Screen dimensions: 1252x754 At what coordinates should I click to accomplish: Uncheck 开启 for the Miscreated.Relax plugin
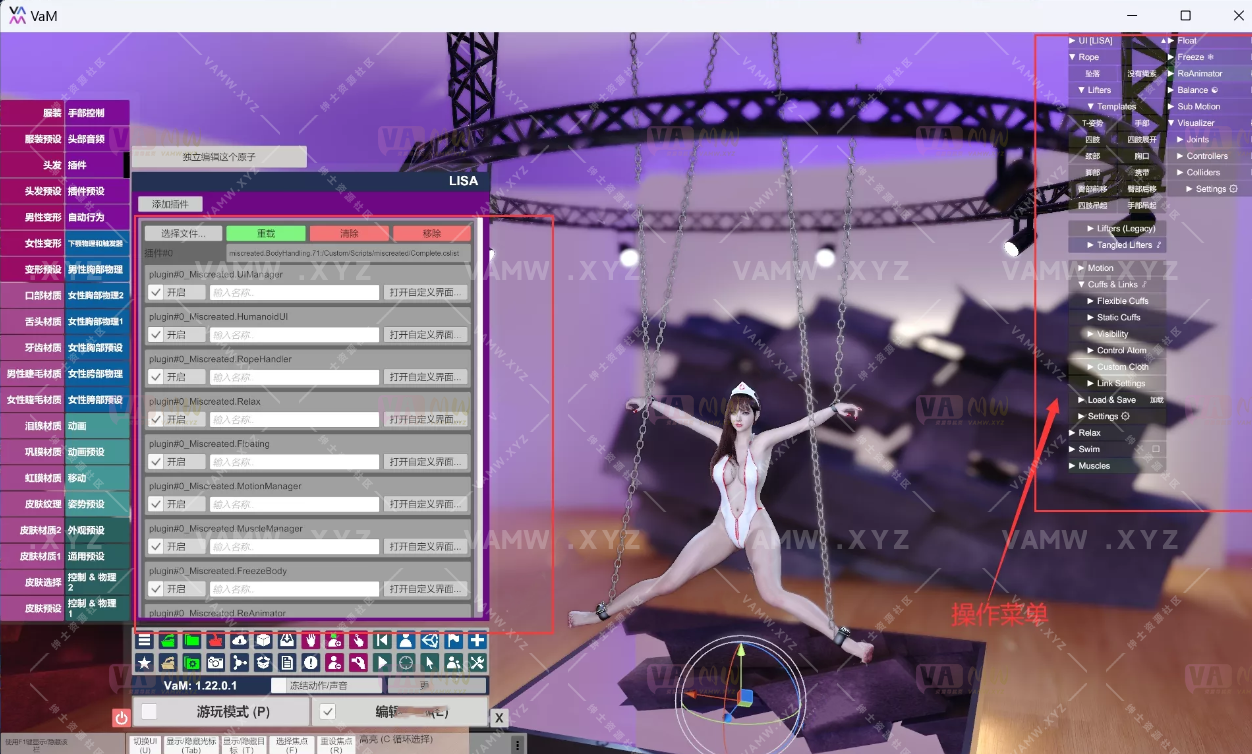156,419
